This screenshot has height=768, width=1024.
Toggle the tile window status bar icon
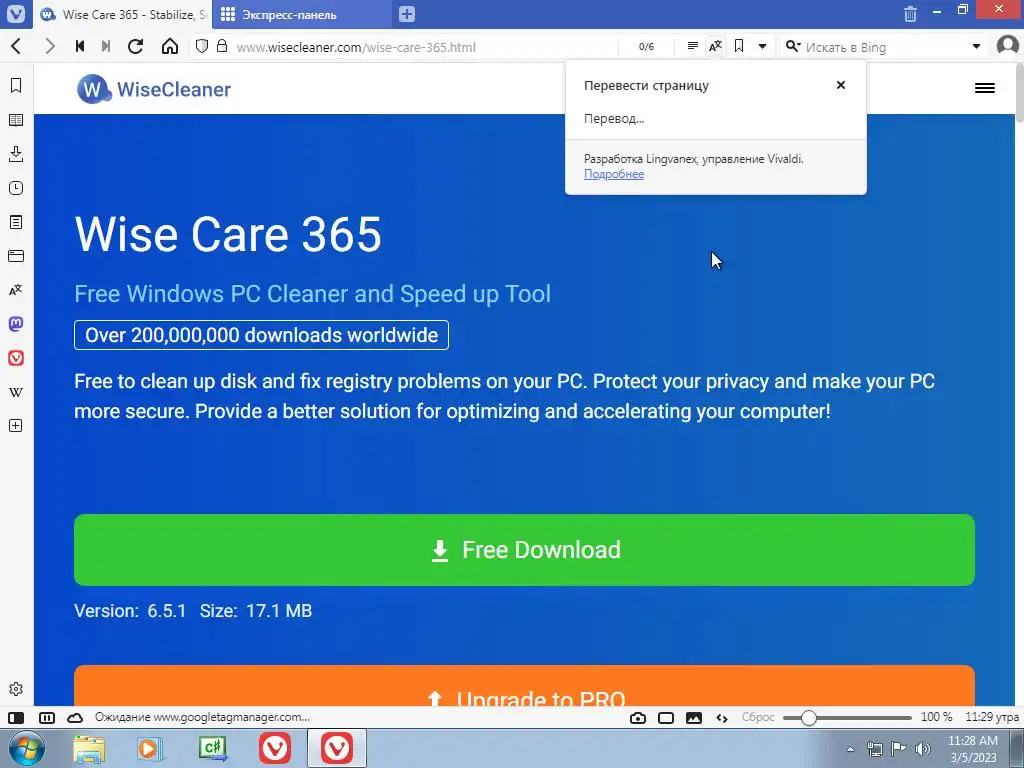(x=665, y=718)
